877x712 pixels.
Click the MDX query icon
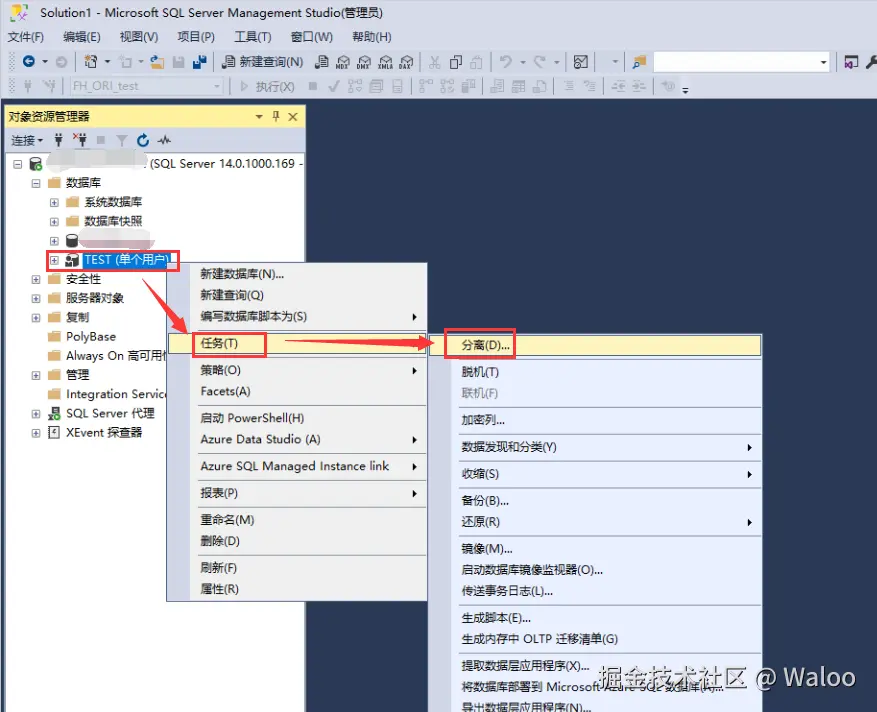click(x=343, y=62)
